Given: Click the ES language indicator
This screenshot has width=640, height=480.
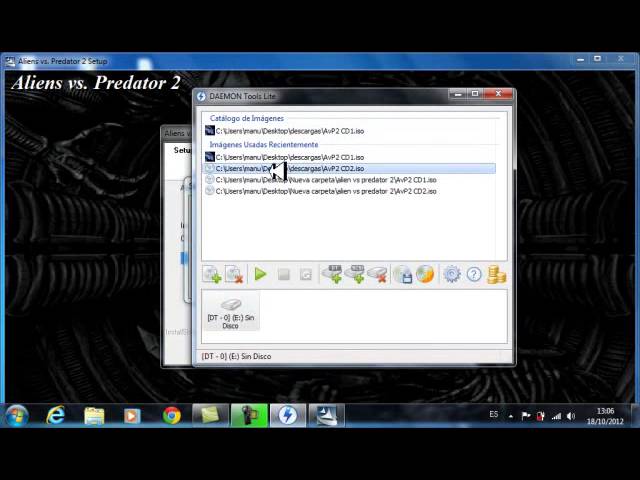Looking at the screenshot, I should click(x=493, y=415).
